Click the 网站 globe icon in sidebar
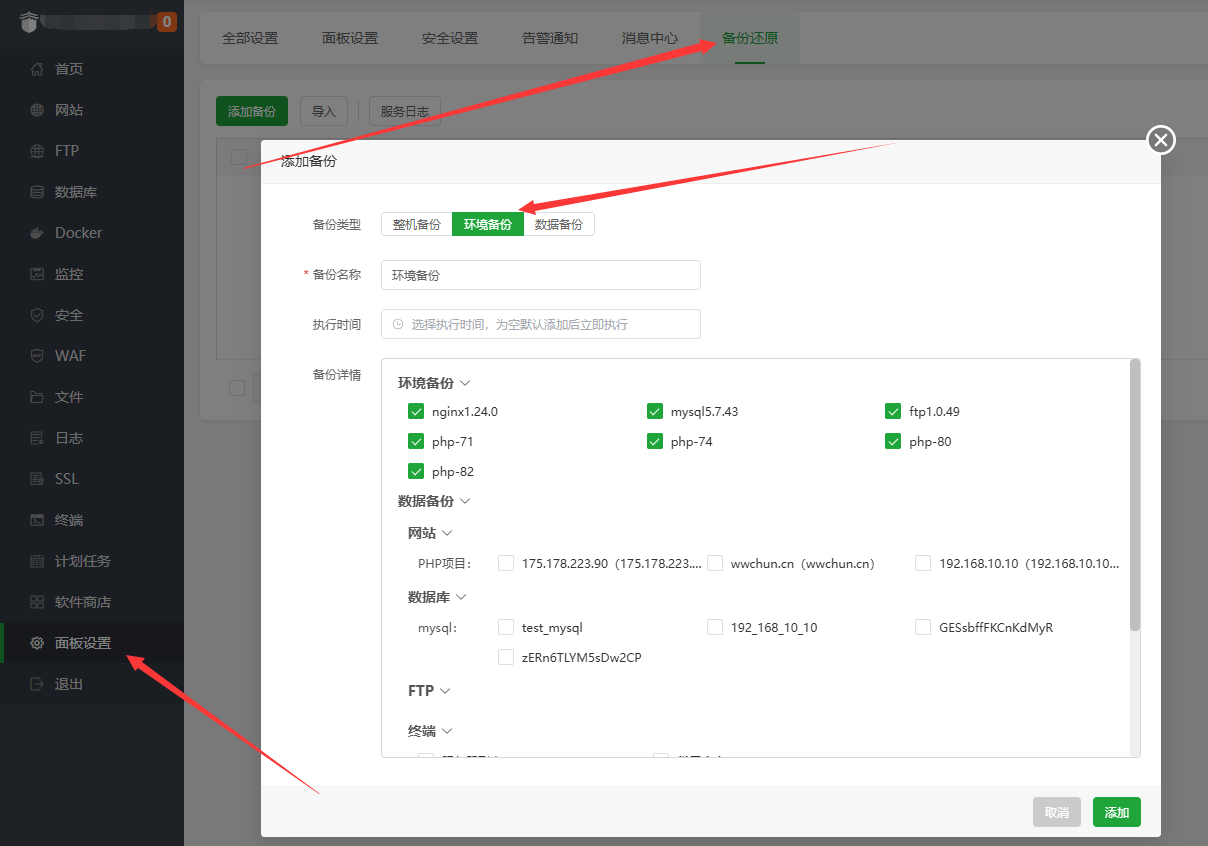This screenshot has height=846, width=1208. coord(37,110)
